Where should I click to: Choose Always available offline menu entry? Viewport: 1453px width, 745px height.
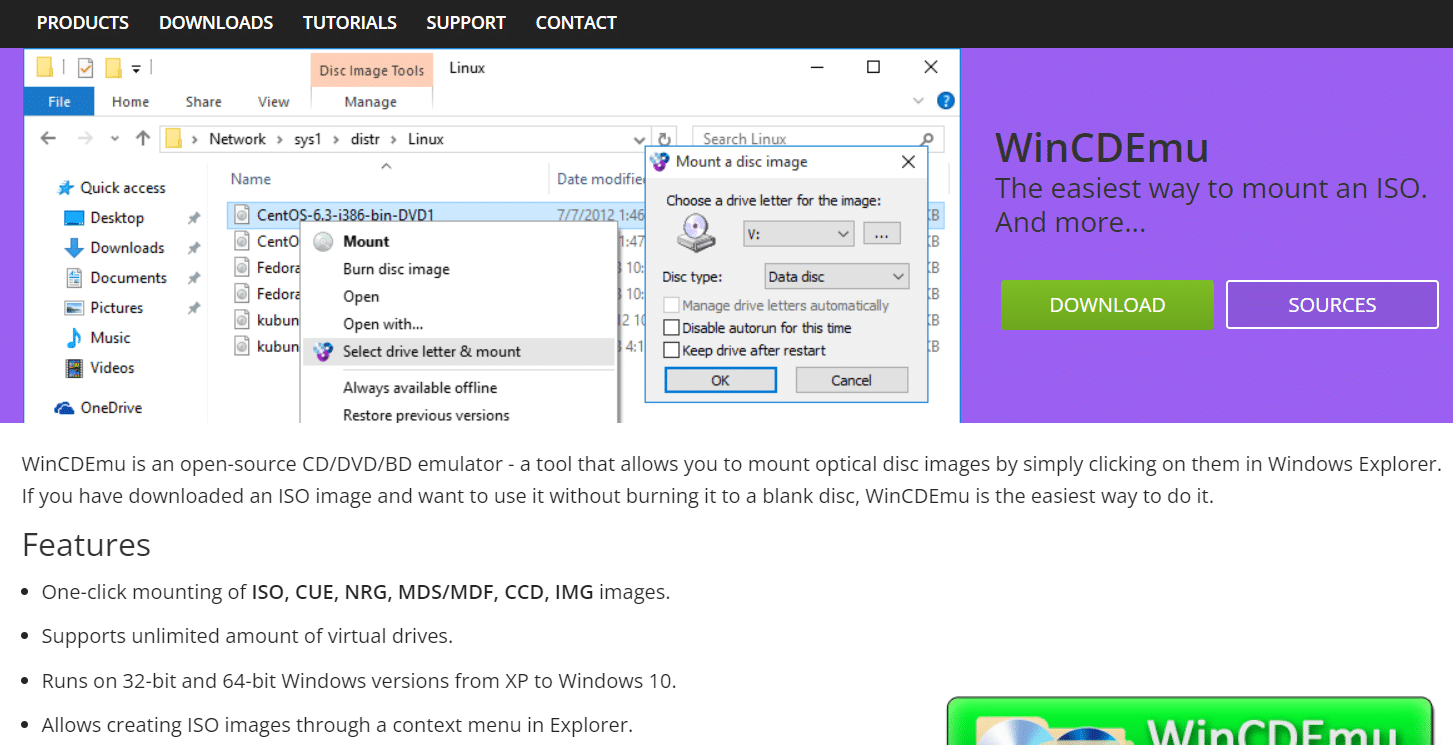pos(420,388)
